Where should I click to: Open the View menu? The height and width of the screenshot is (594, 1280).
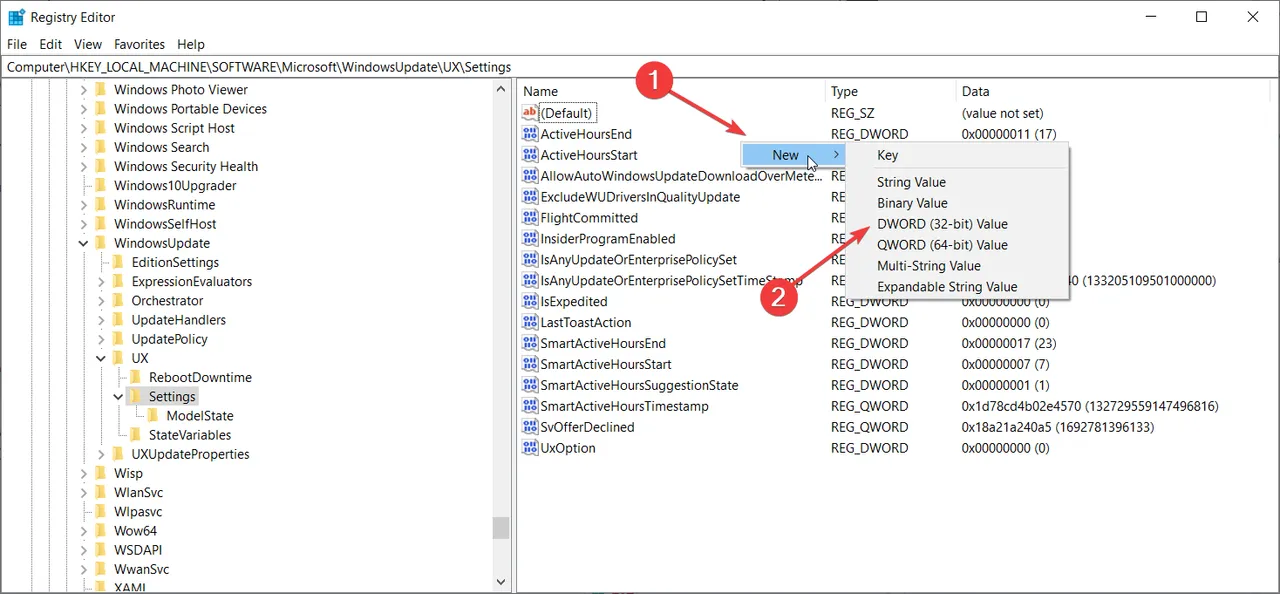[x=88, y=44]
